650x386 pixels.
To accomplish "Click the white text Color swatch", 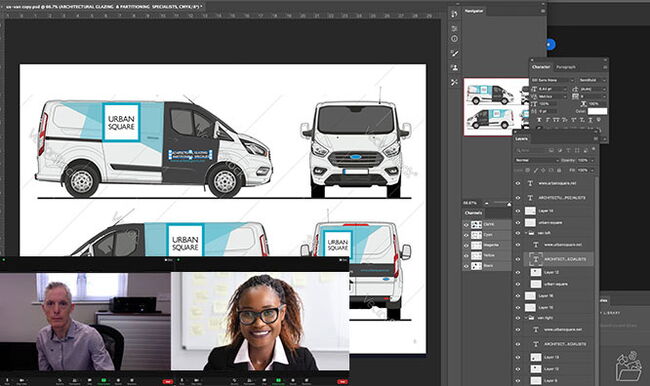I will pos(597,111).
